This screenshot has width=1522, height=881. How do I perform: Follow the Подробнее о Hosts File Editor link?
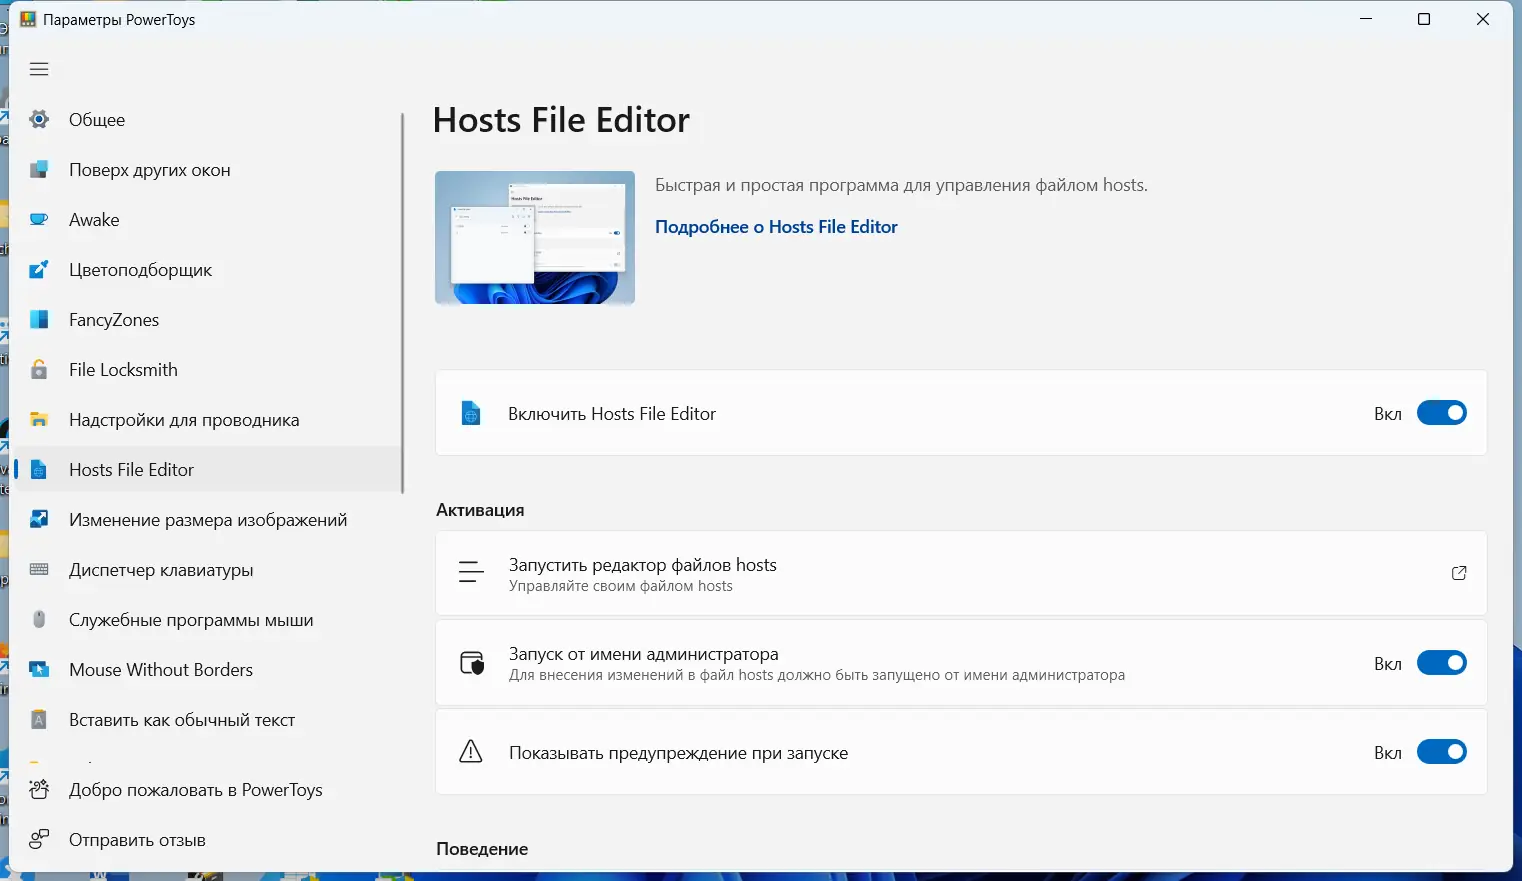coord(776,227)
